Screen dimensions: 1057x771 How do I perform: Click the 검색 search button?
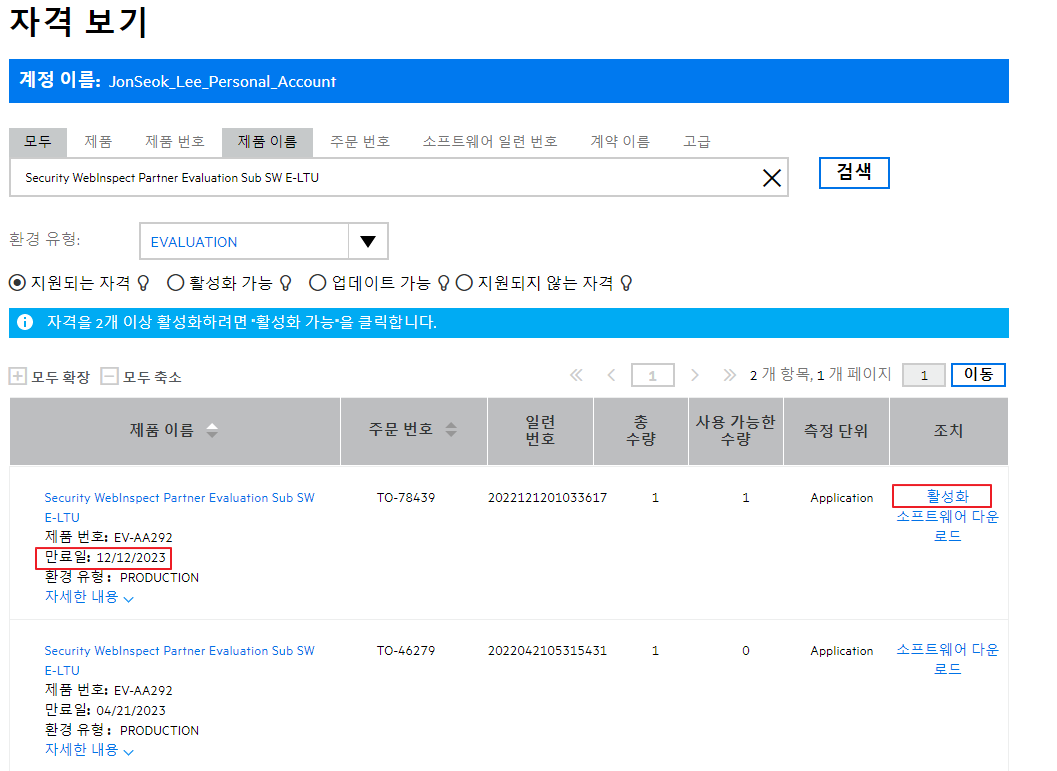[854, 173]
